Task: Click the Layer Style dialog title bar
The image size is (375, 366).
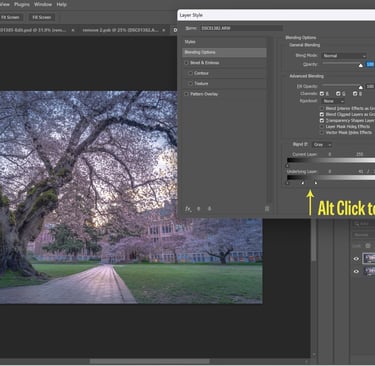Action: (x=276, y=15)
